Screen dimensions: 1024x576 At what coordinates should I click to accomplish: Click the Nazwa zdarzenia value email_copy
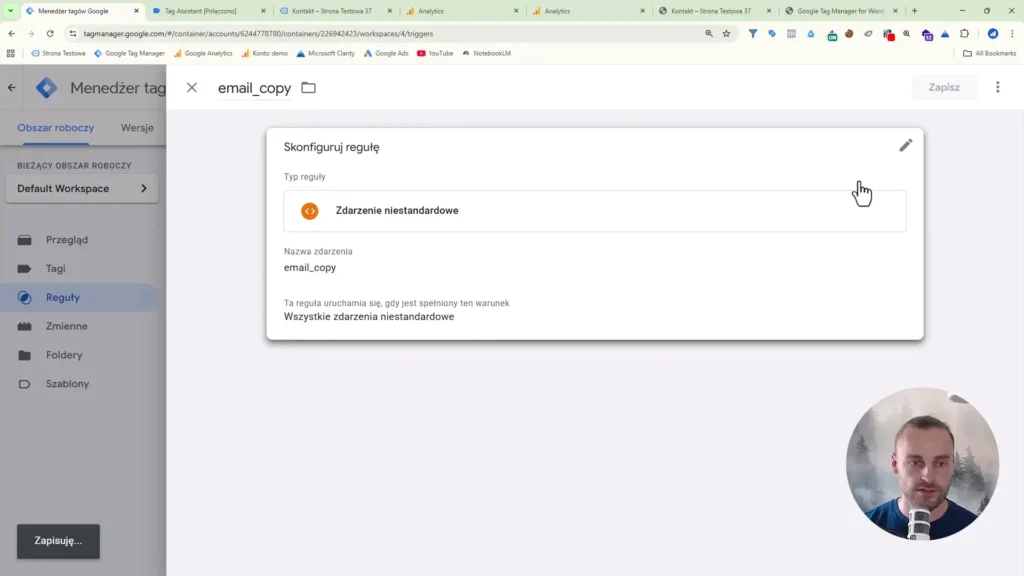pyautogui.click(x=310, y=268)
